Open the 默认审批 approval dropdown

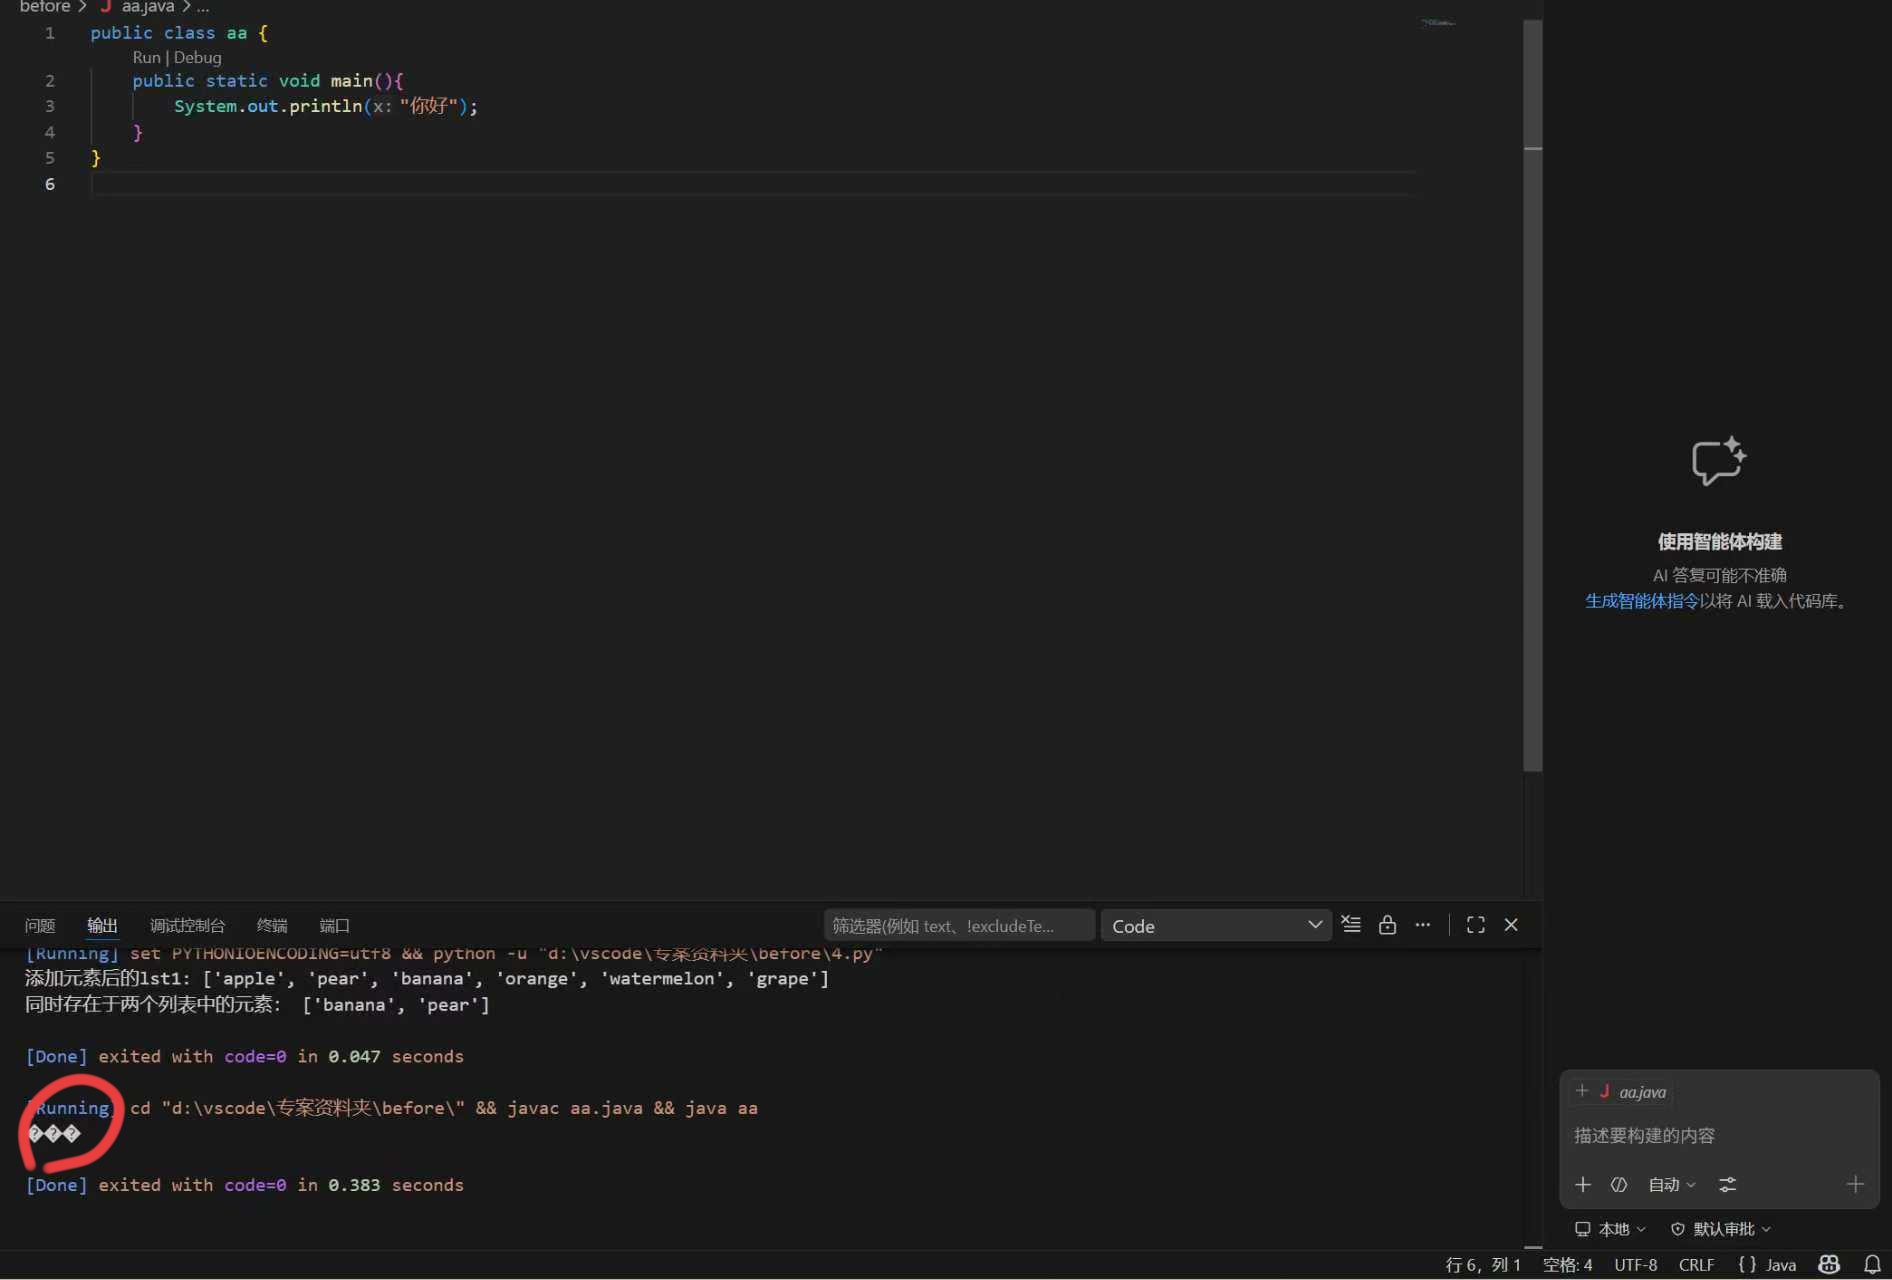click(x=1721, y=1229)
